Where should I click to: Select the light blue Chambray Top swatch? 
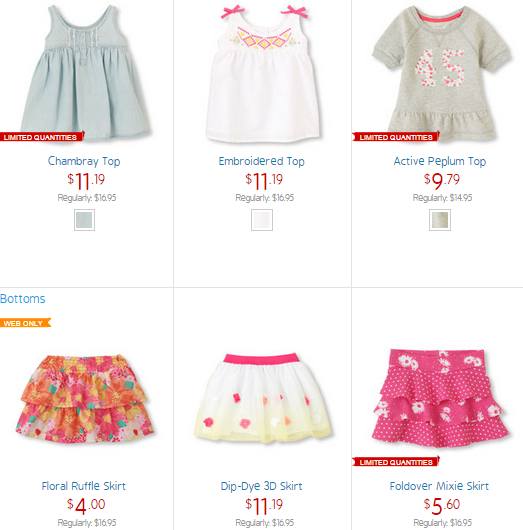click(x=85, y=220)
